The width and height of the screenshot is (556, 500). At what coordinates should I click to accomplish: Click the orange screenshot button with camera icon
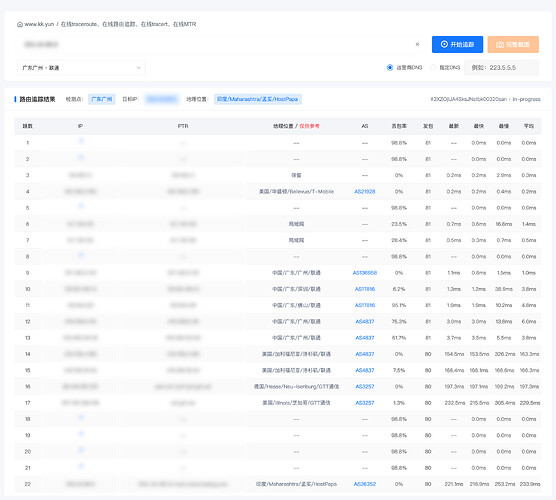[x=513, y=44]
